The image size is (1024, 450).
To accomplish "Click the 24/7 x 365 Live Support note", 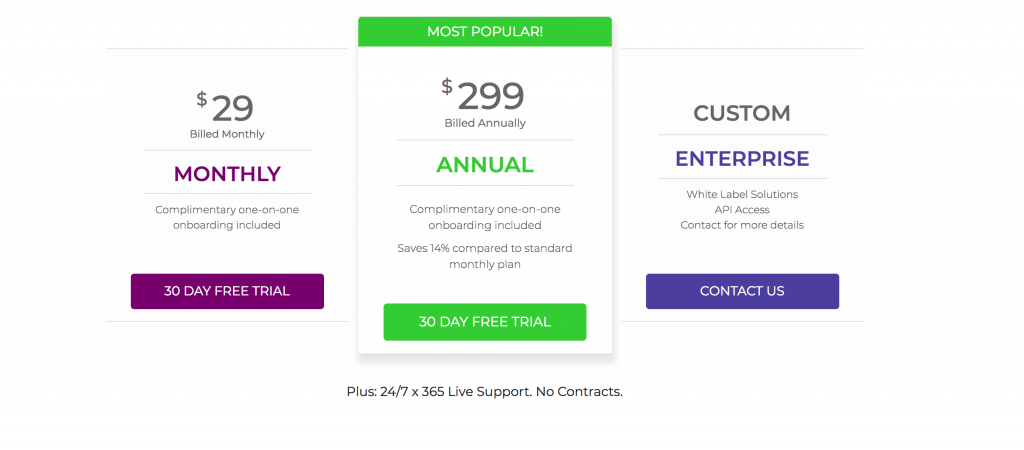I will tap(485, 392).
